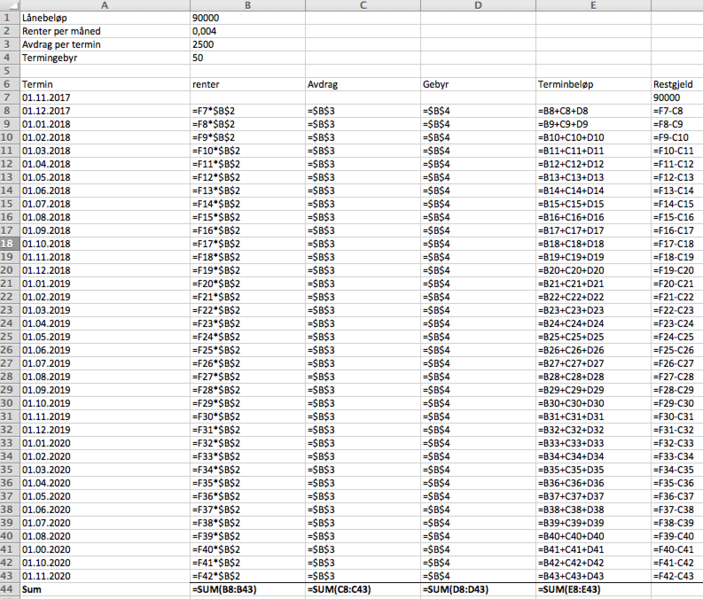Select column header B
This screenshot has height=599, width=703.
coord(246,6)
